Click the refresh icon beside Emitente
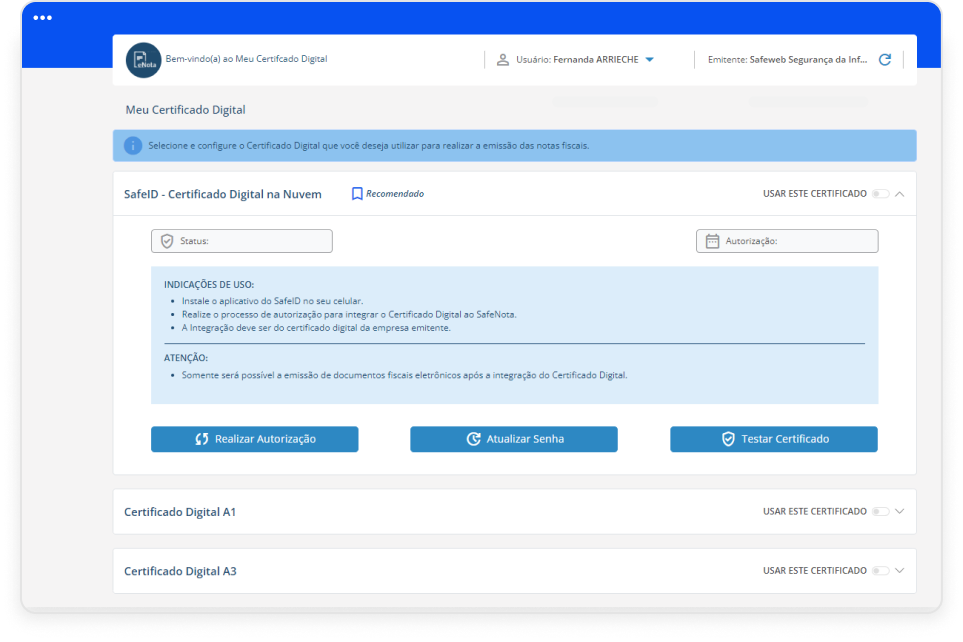963x642 pixels. (x=884, y=60)
